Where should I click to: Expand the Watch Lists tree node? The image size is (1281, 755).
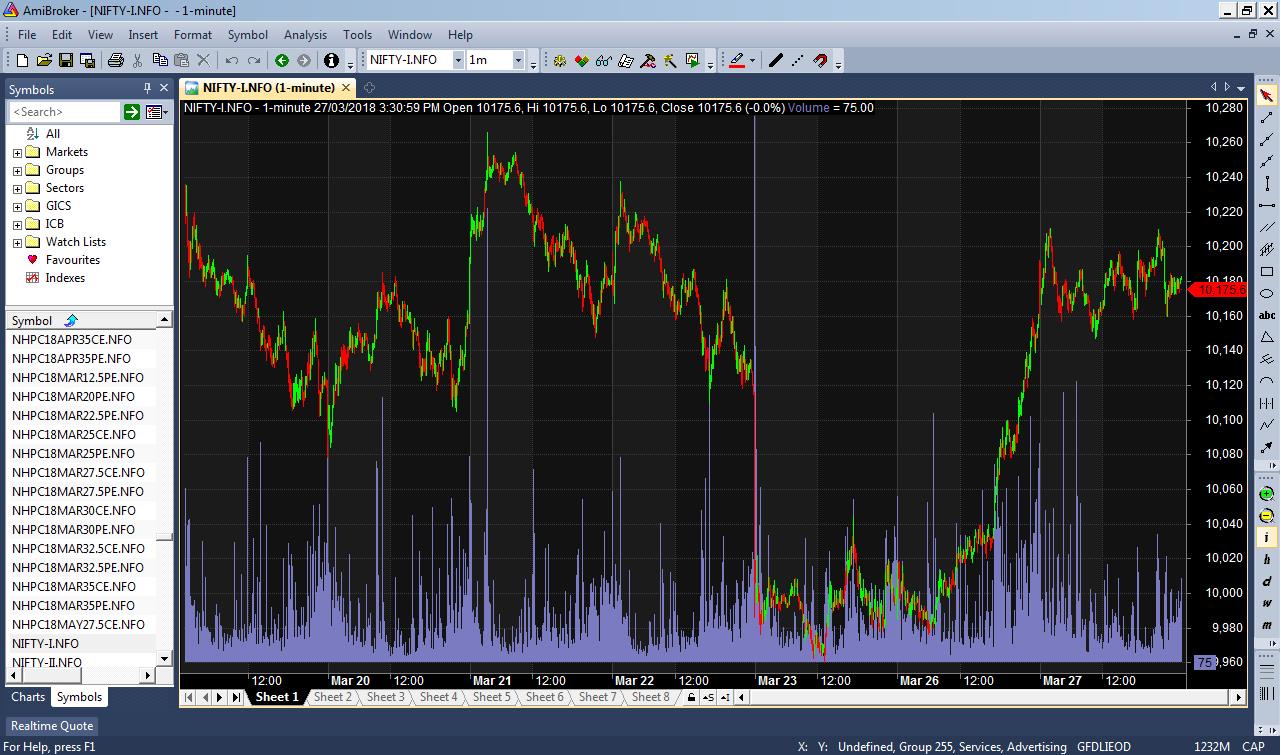coord(17,243)
